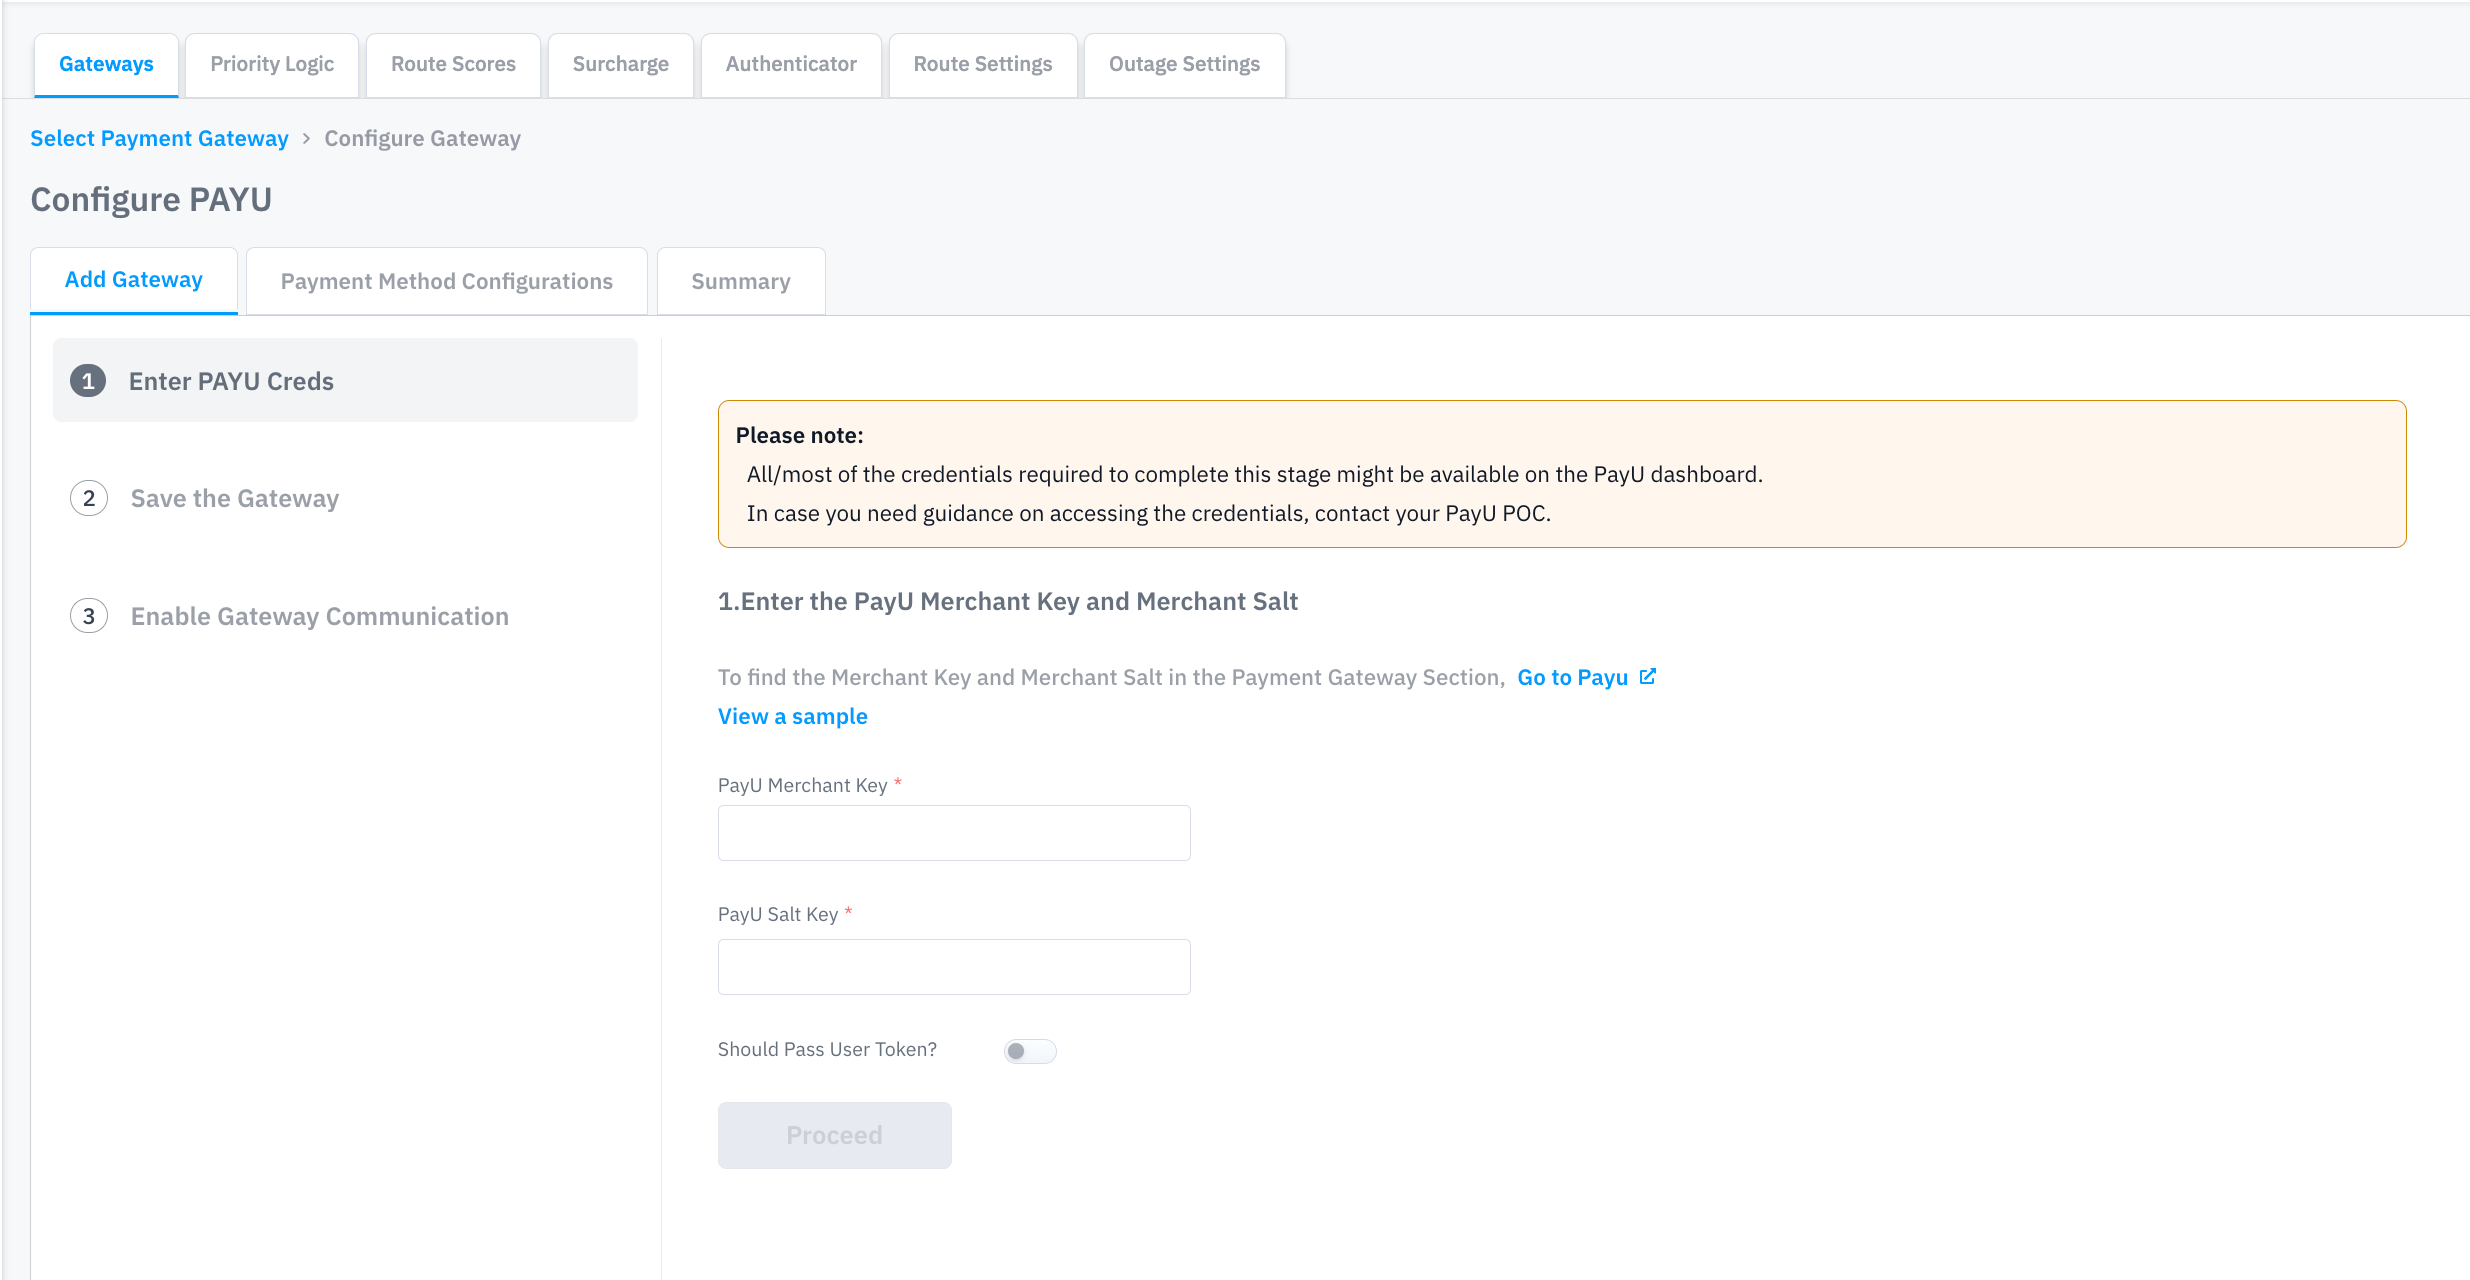The image size is (2470, 1280).
Task: Click Select Payment Gateway breadcrumb link
Action: pos(159,138)
